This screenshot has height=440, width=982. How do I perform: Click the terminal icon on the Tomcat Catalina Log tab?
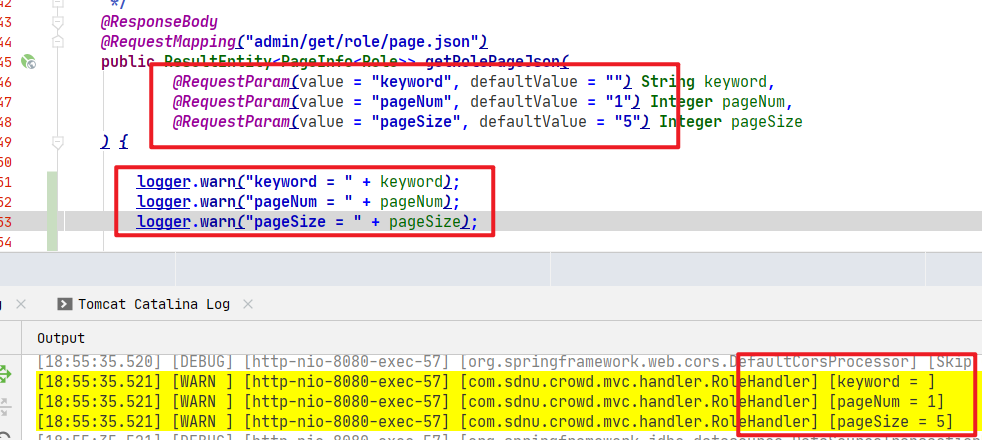point(65,304)
